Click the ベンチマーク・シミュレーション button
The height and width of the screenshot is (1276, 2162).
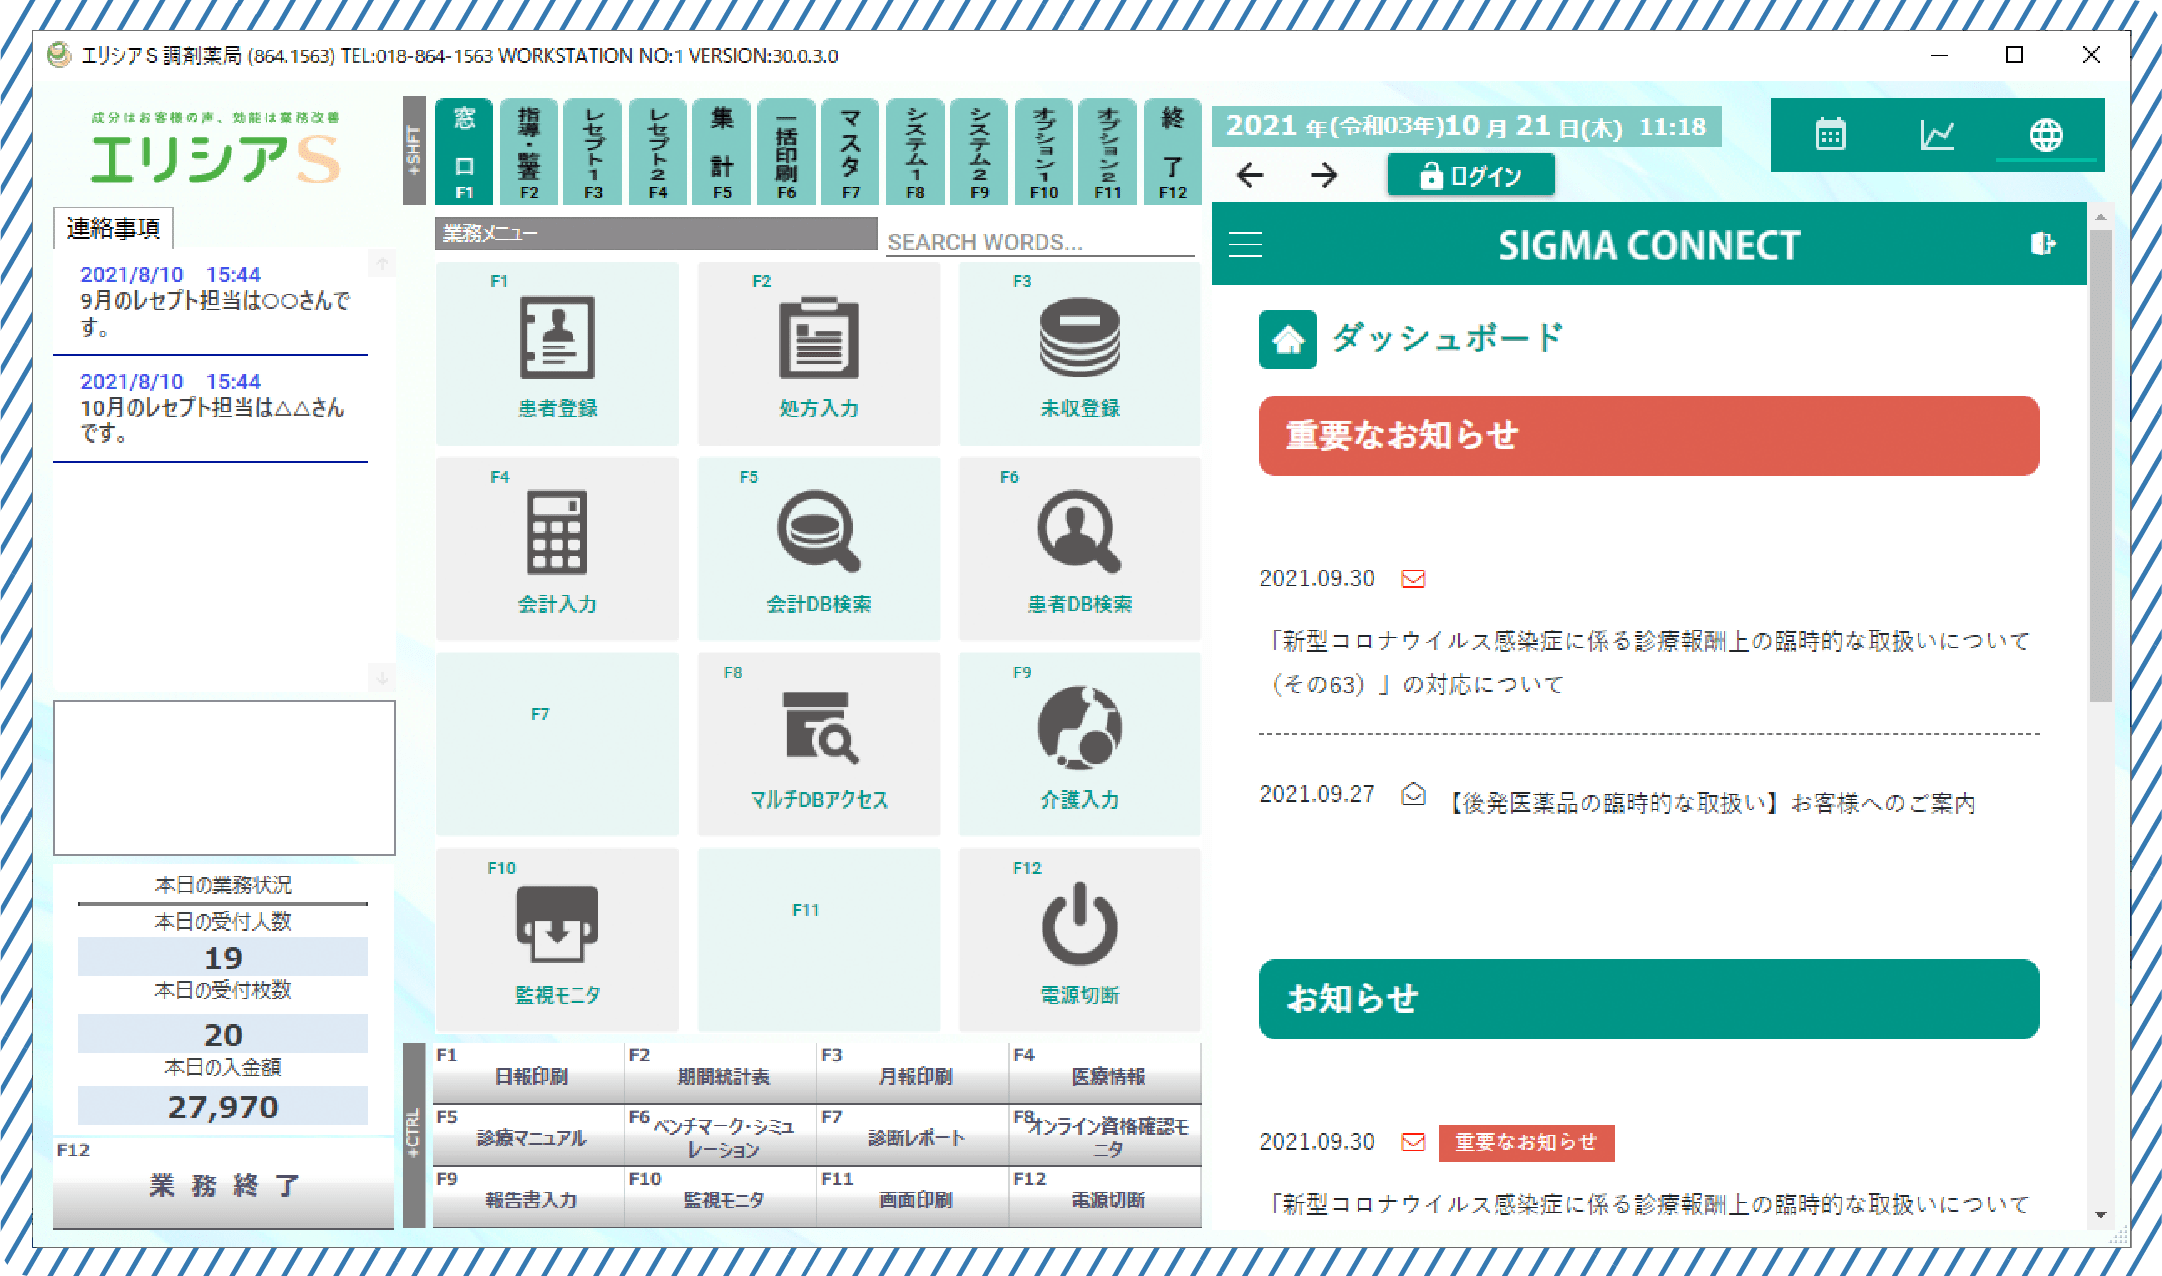pos(721,1135)
